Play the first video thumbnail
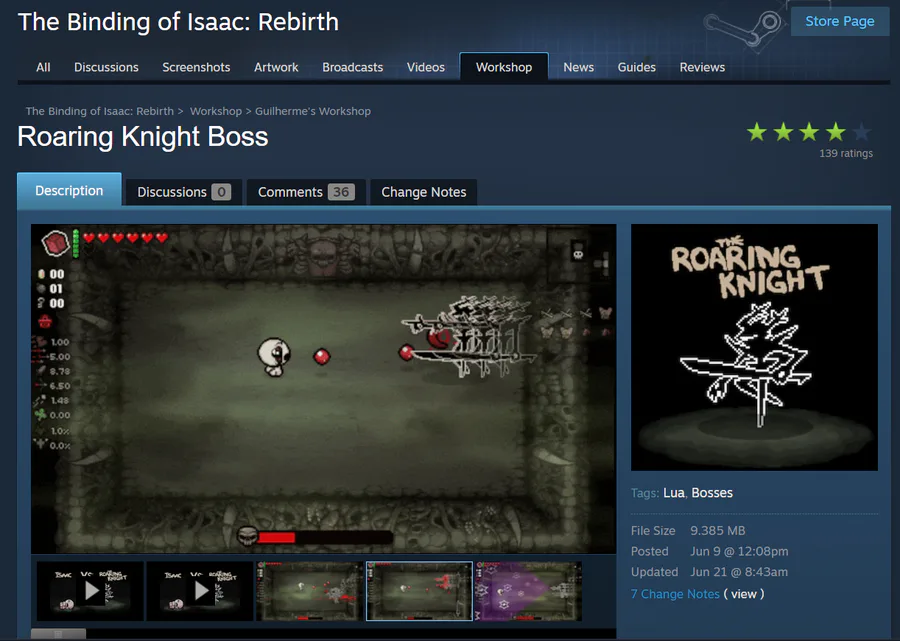 tap(90, 591)
